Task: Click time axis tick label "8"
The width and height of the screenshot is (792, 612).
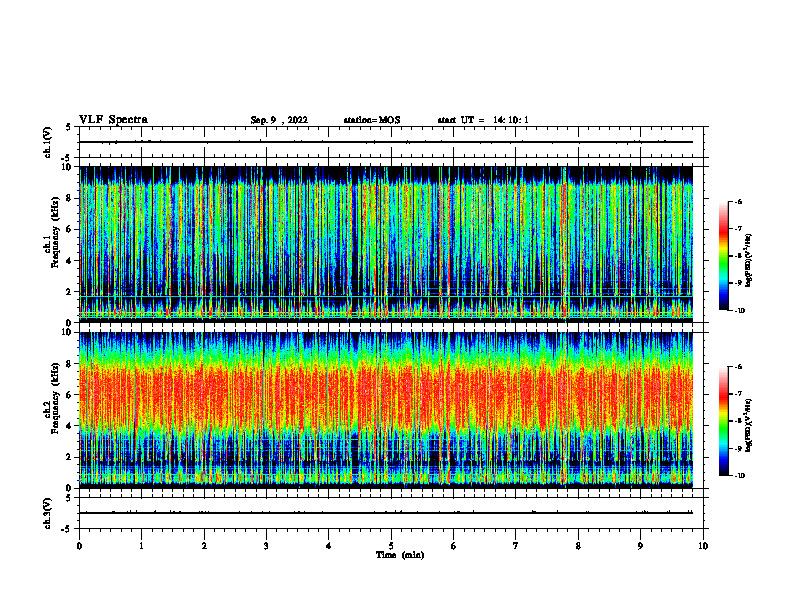Action: [578, 546]
